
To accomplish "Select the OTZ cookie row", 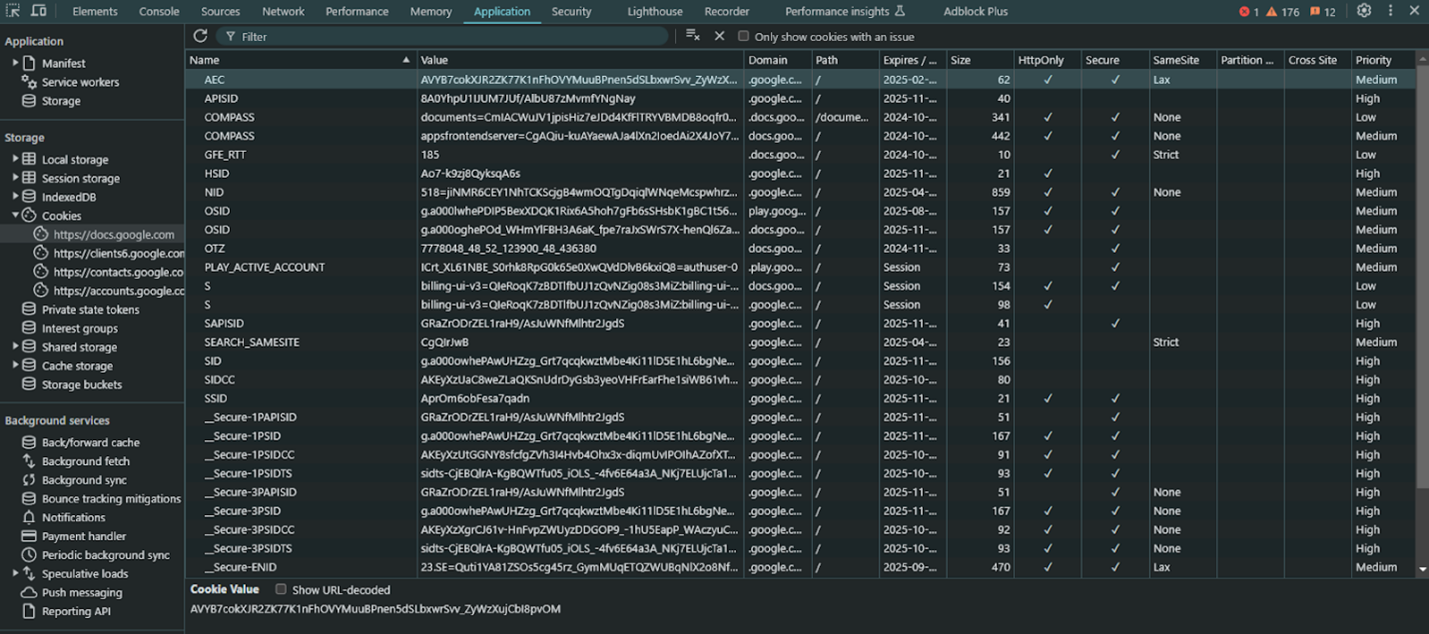I will click(x=801, y=248).
